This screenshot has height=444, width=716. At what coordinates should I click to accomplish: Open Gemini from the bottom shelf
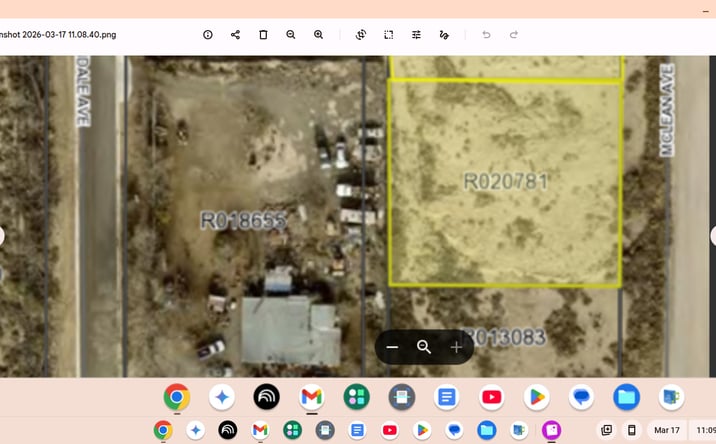point(195,430)
